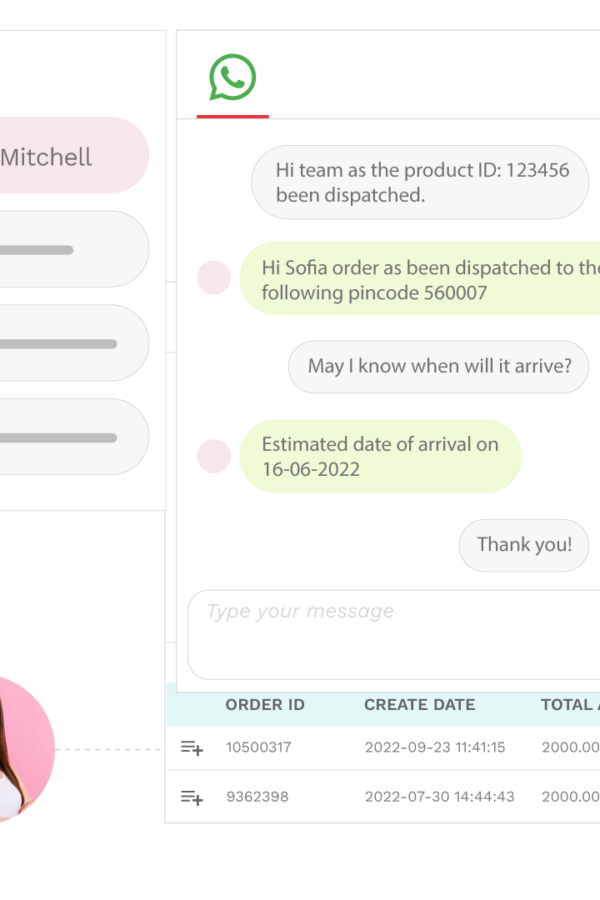
Task: Expand order 10500317 row icon
Action: click(x=192, y=748)
